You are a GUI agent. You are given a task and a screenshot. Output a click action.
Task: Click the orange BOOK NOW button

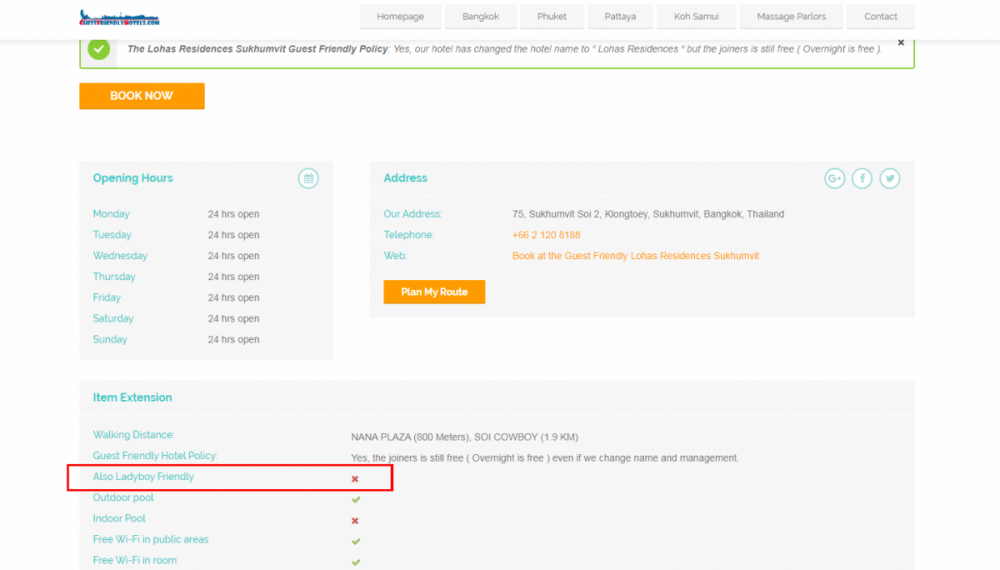(142, 96)
